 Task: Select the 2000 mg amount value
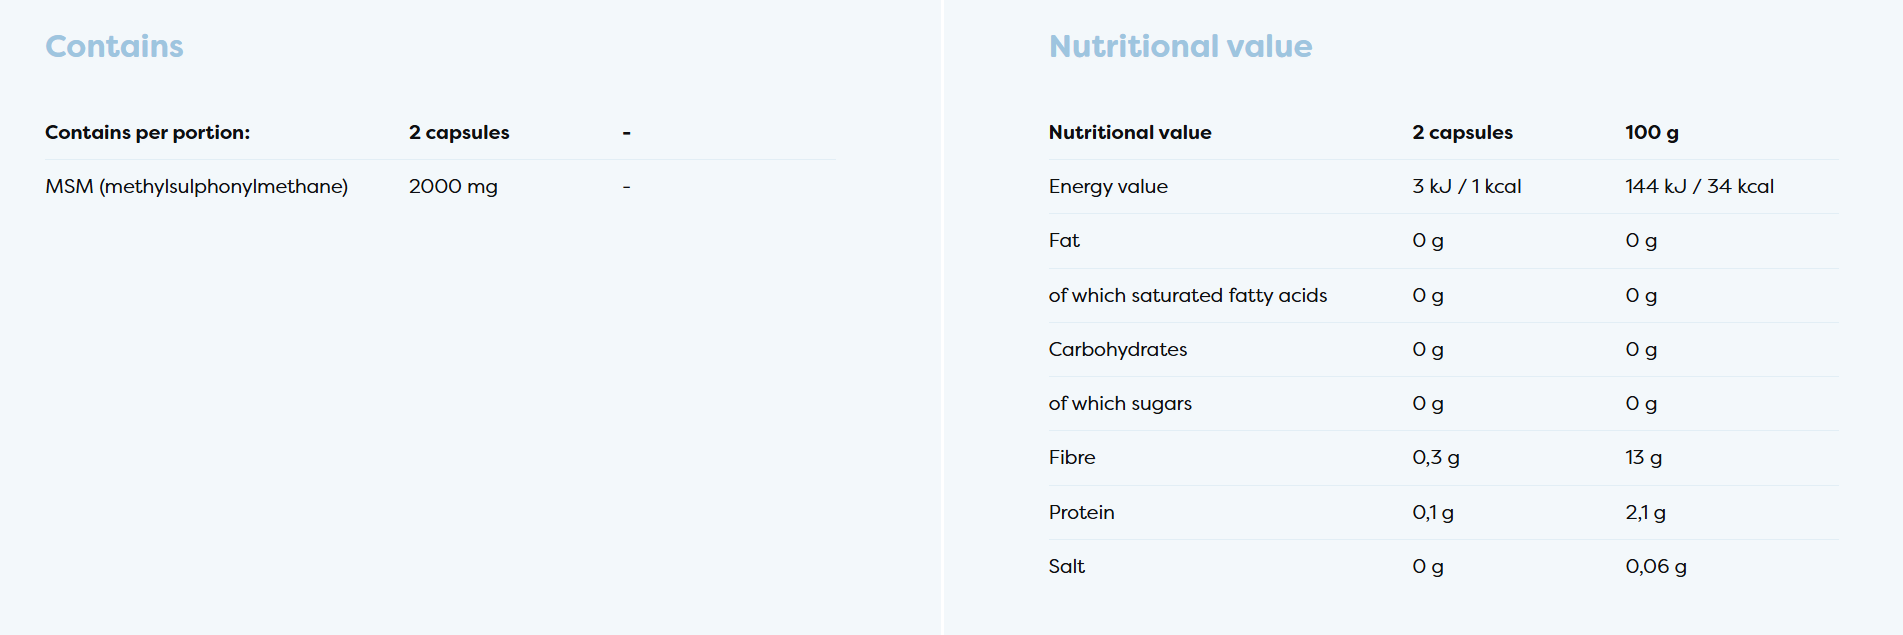click(x=453, y=186)
